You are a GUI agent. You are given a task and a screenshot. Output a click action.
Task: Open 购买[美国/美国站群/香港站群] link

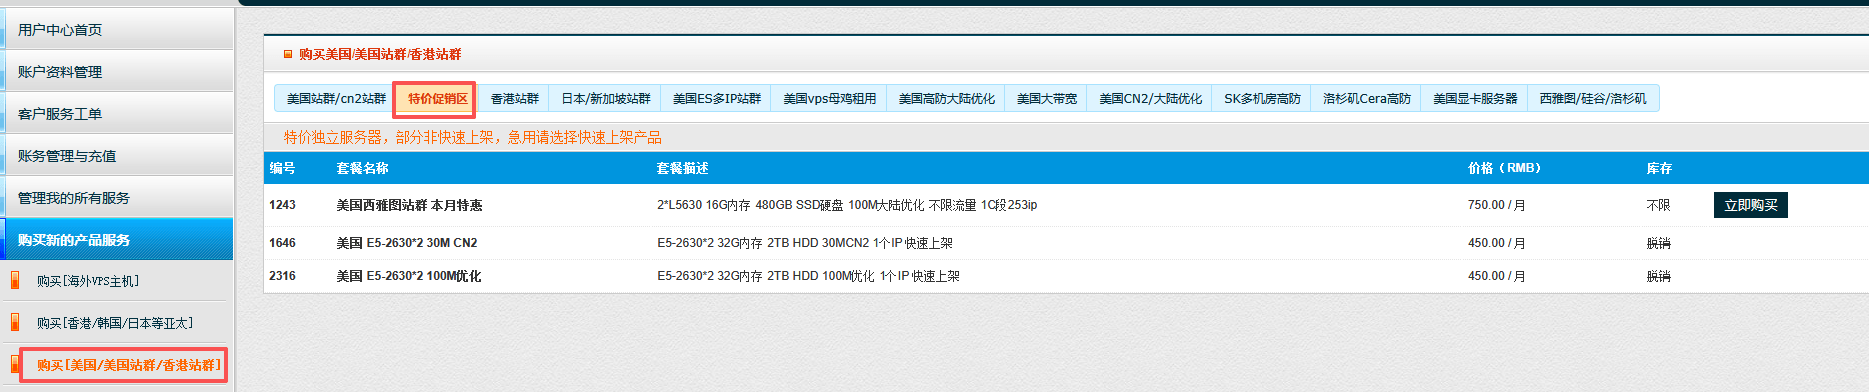(129, 365)
